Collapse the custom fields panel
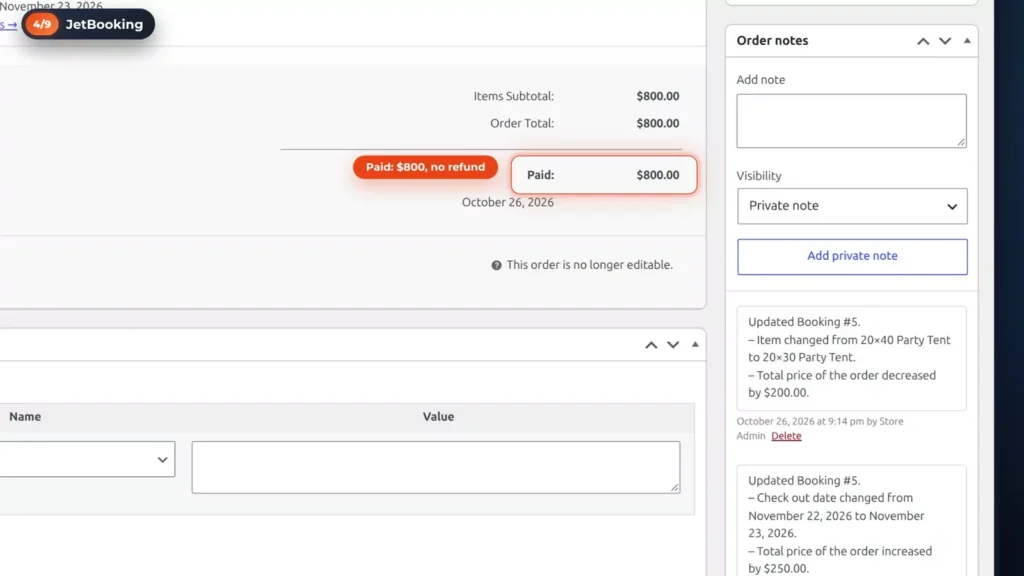The image size is (1024, 576). 695,344
